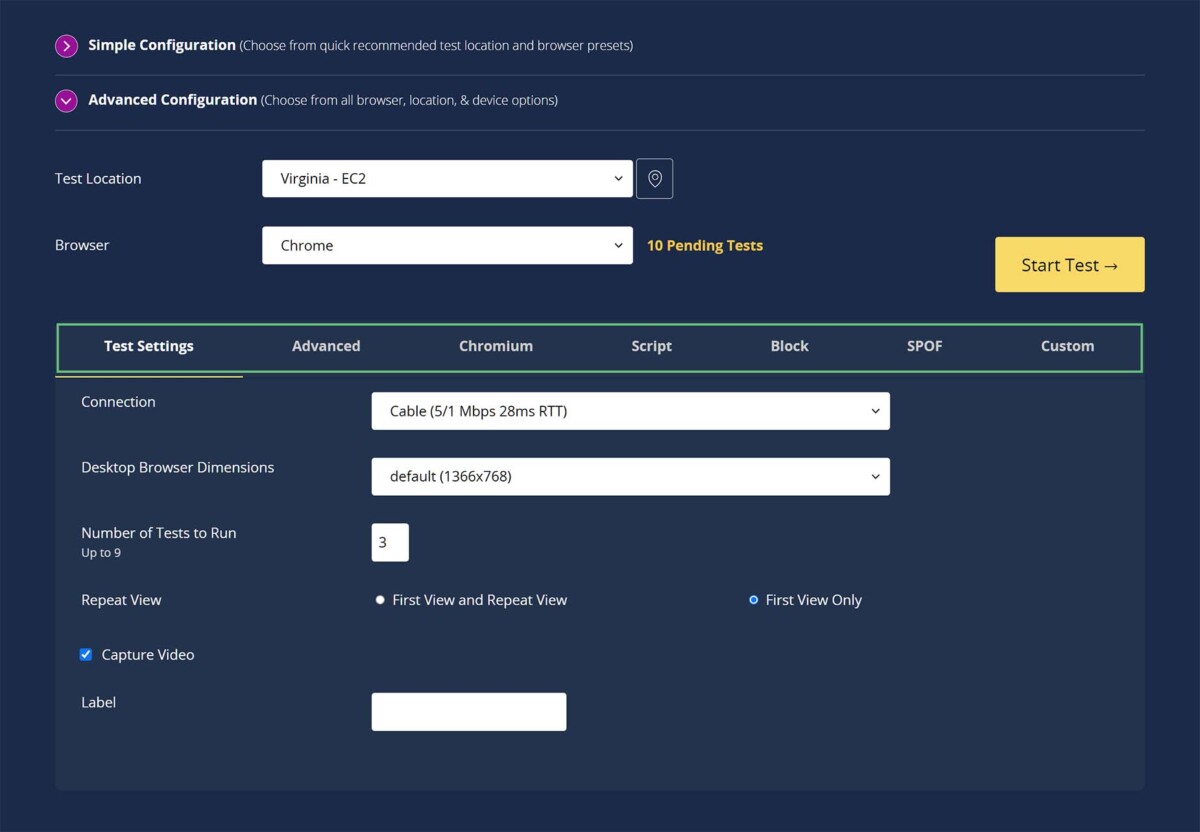The height and width of the screenshot is (832, 1200).
Task: Uncheck the Capture Video checkbox
Action: [86, 654]
